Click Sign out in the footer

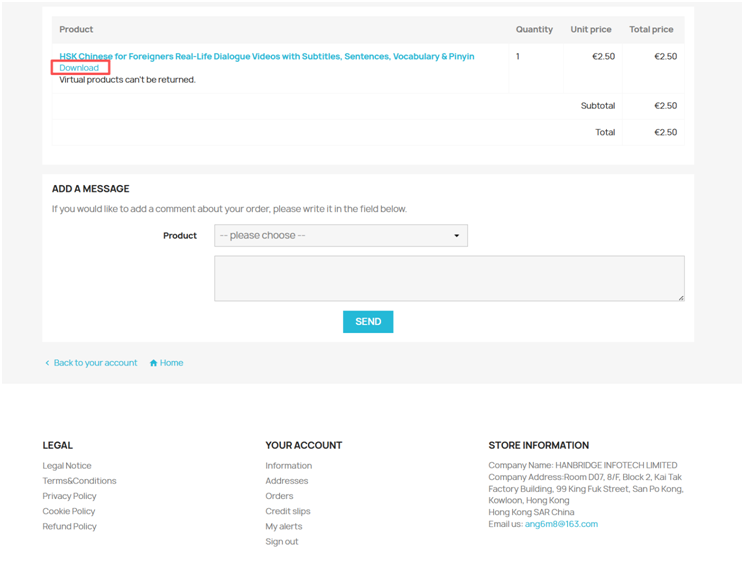click(282, 541)
